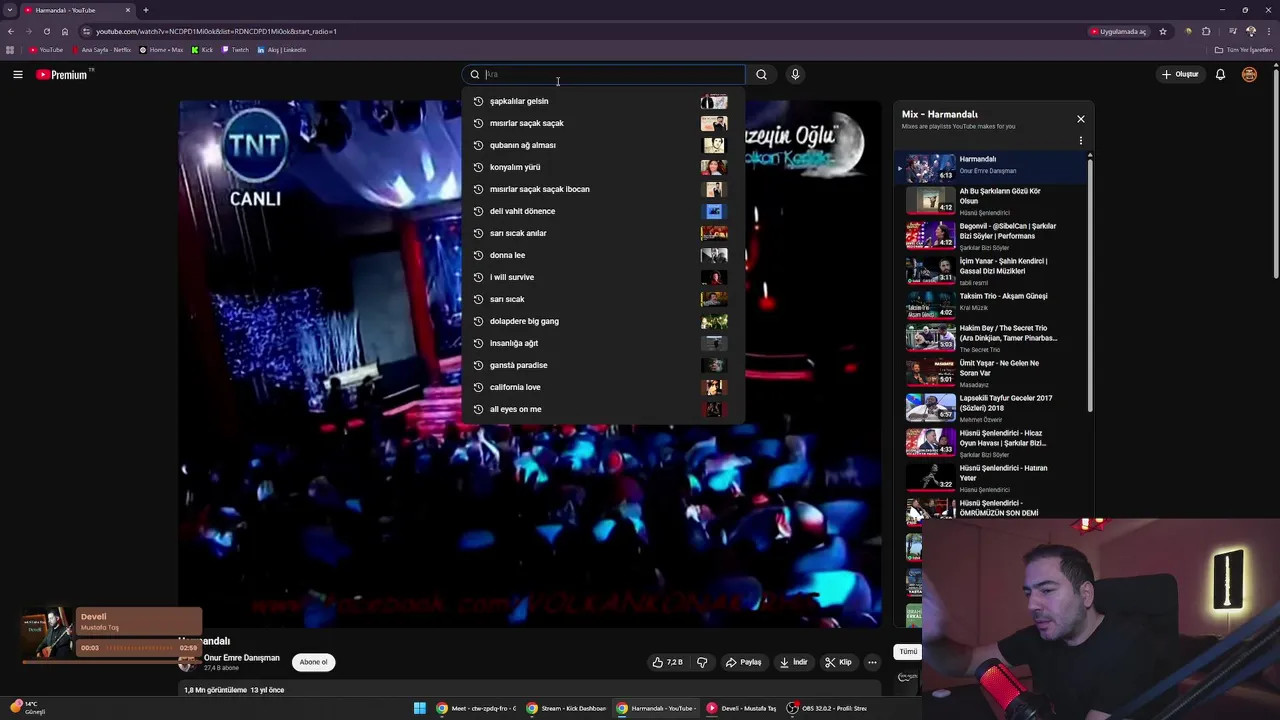
Task: Click the search magnifier button
Action: coord(761,74)
